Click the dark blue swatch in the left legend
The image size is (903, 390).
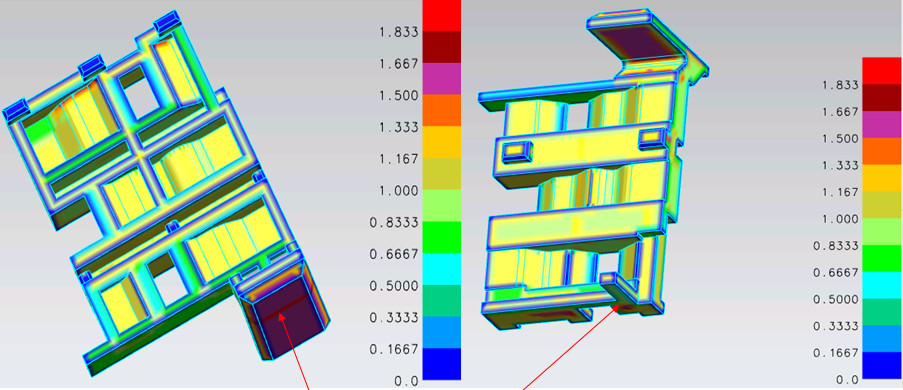(x=442, y=364)
